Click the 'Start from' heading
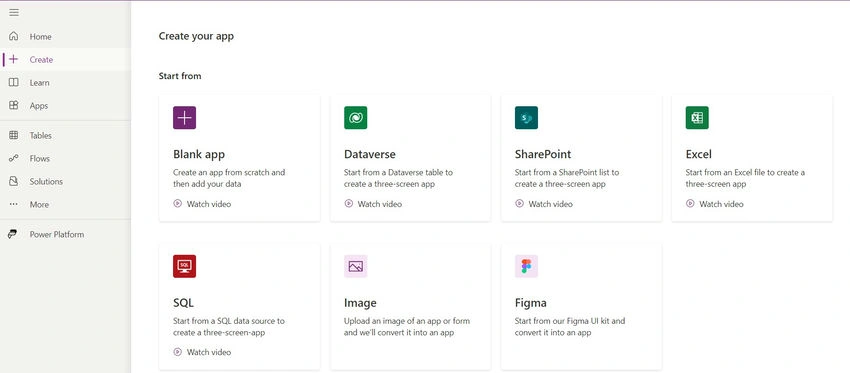 click(180, 76)
